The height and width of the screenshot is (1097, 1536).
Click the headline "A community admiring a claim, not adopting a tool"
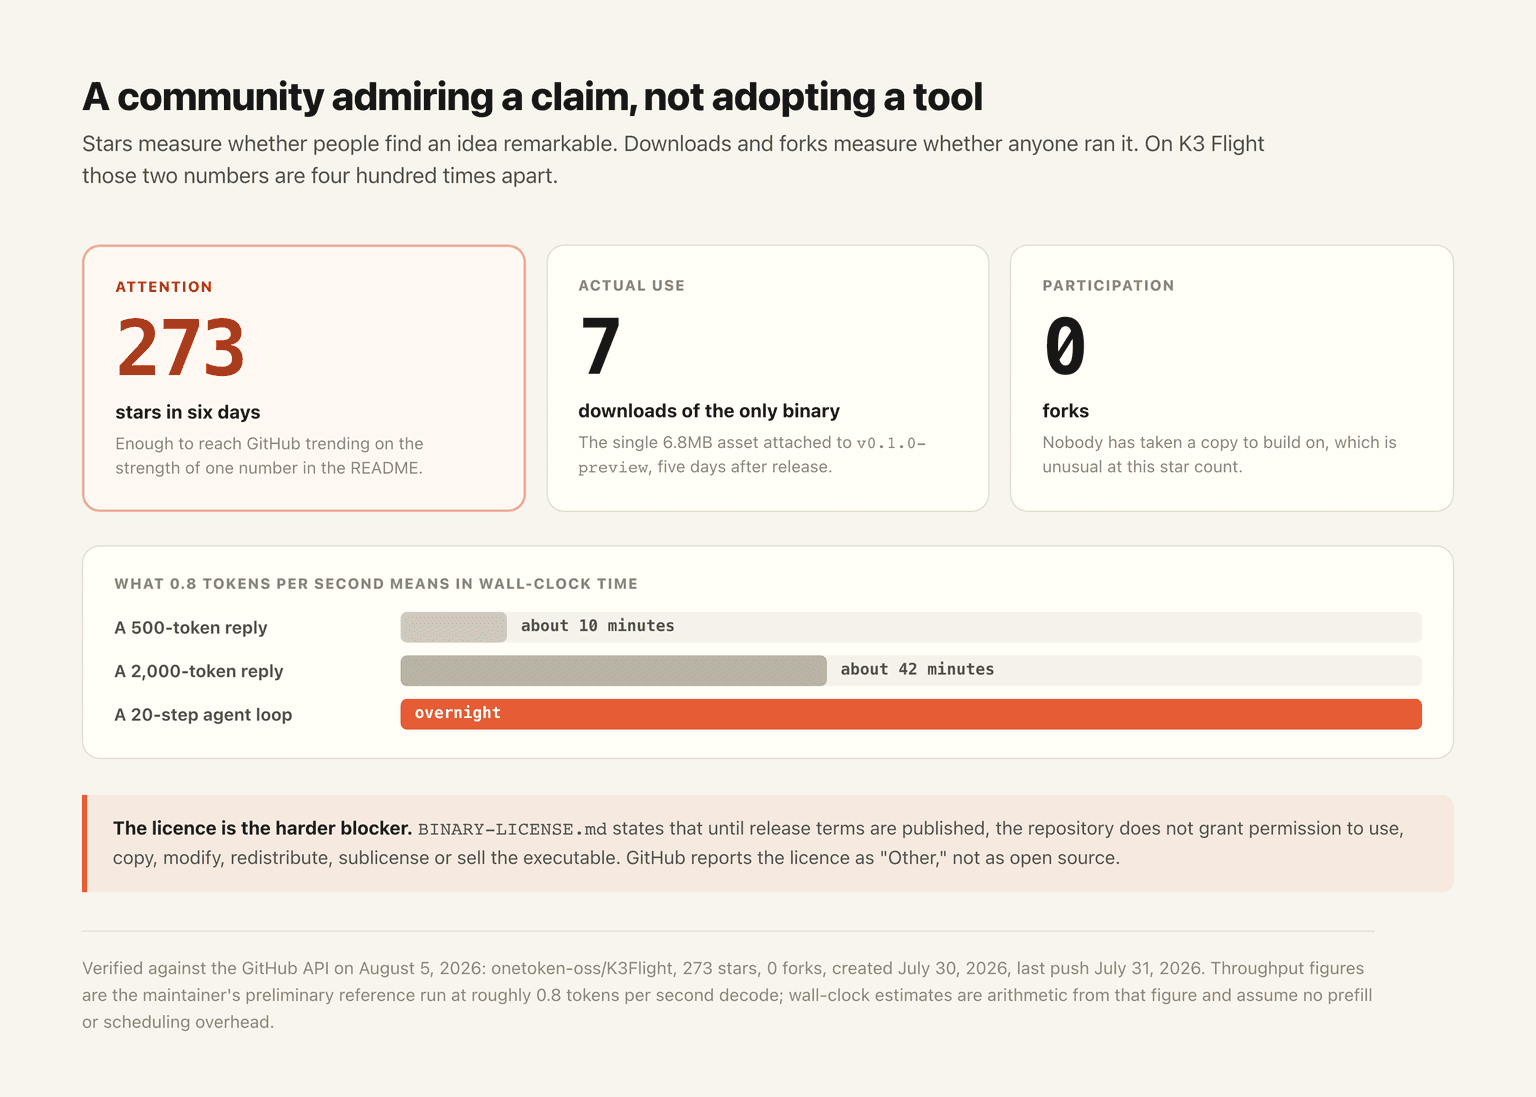coord(532,97)
